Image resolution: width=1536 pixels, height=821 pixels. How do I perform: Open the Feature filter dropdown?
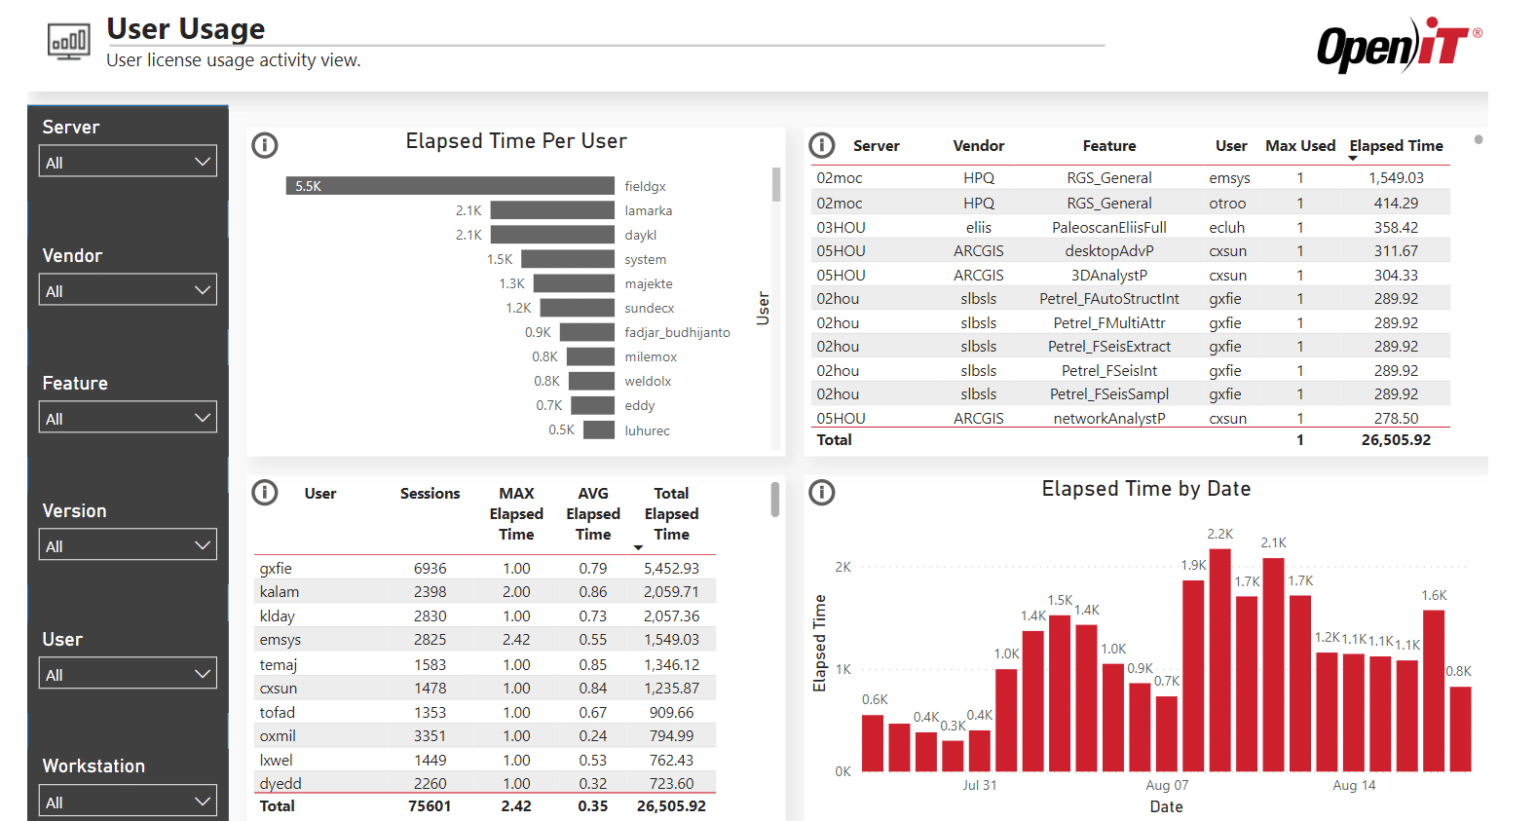click(x=127, y=416)
